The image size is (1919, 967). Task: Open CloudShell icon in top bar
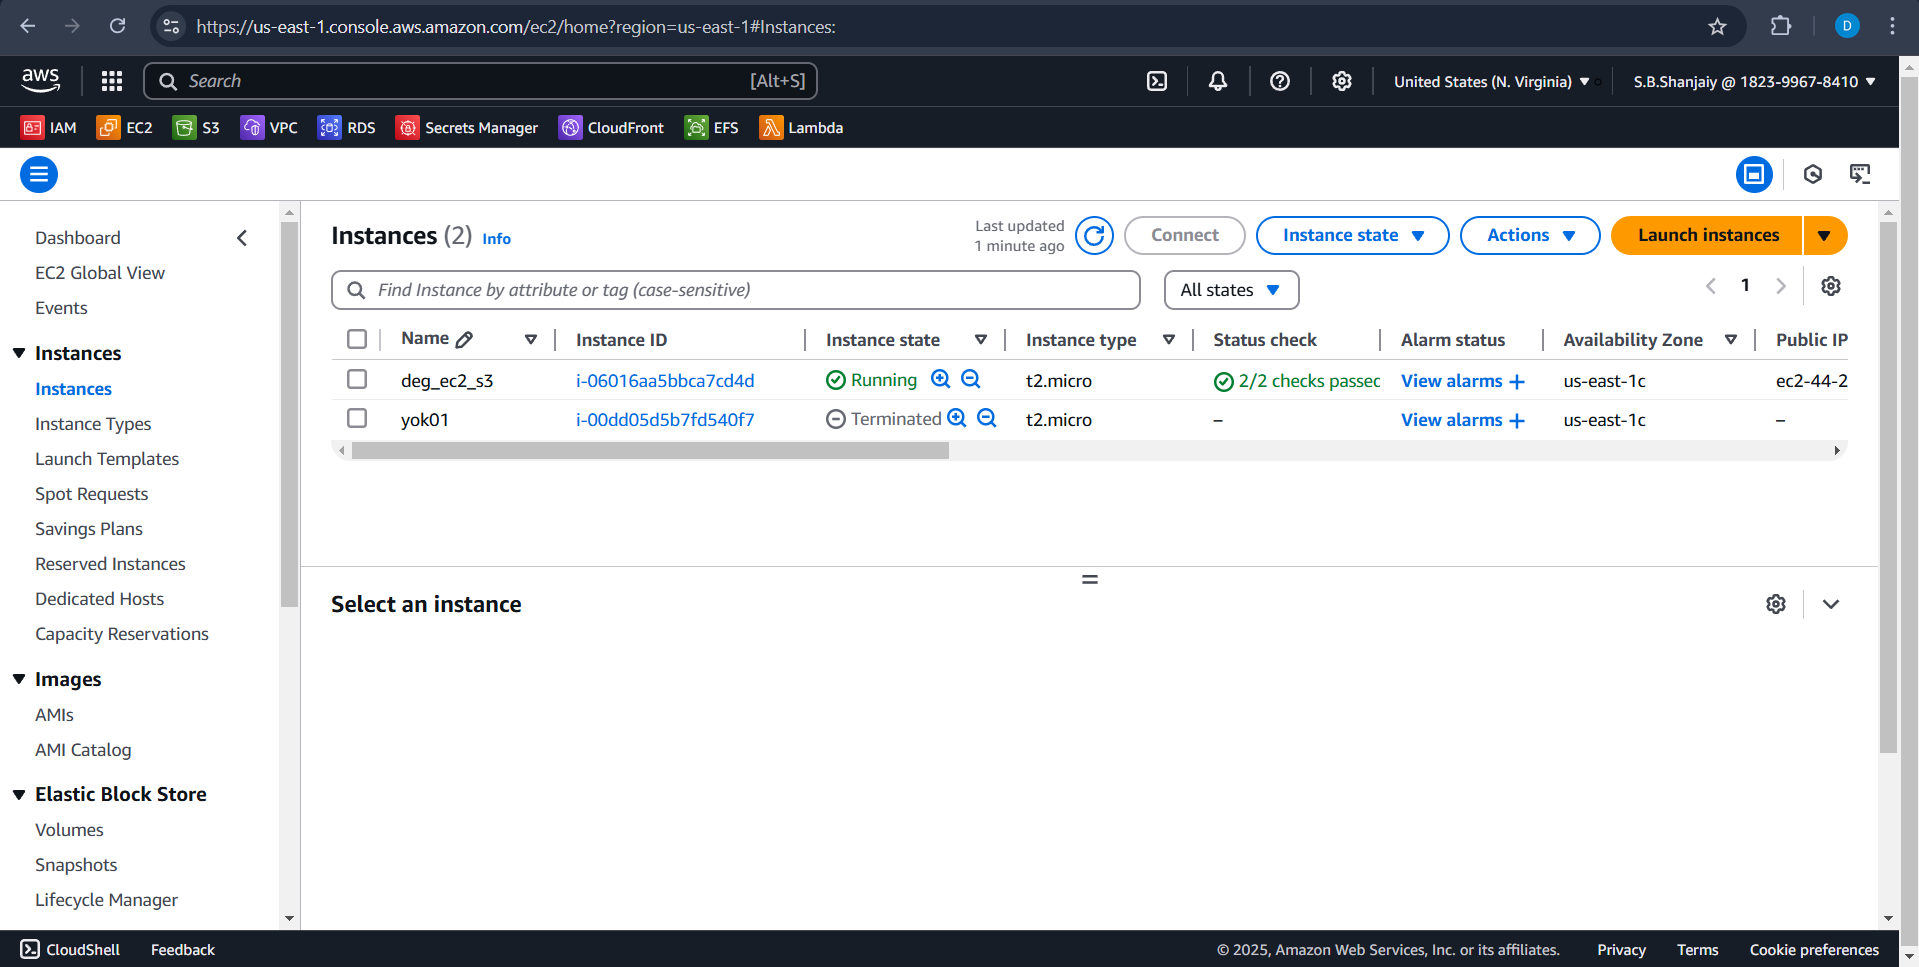pos(1157,82)
